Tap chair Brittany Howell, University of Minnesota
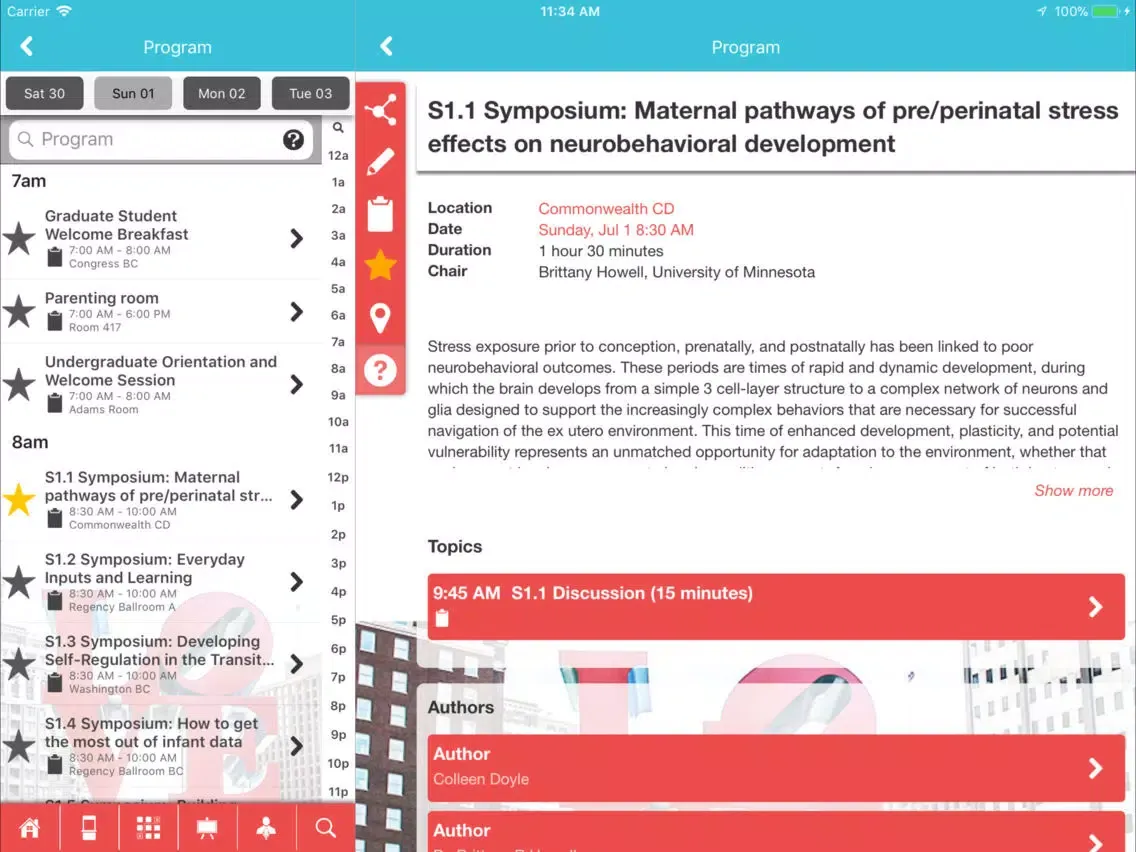The height and width of the screenshot is (852, 1136). (x=677, y=272)
